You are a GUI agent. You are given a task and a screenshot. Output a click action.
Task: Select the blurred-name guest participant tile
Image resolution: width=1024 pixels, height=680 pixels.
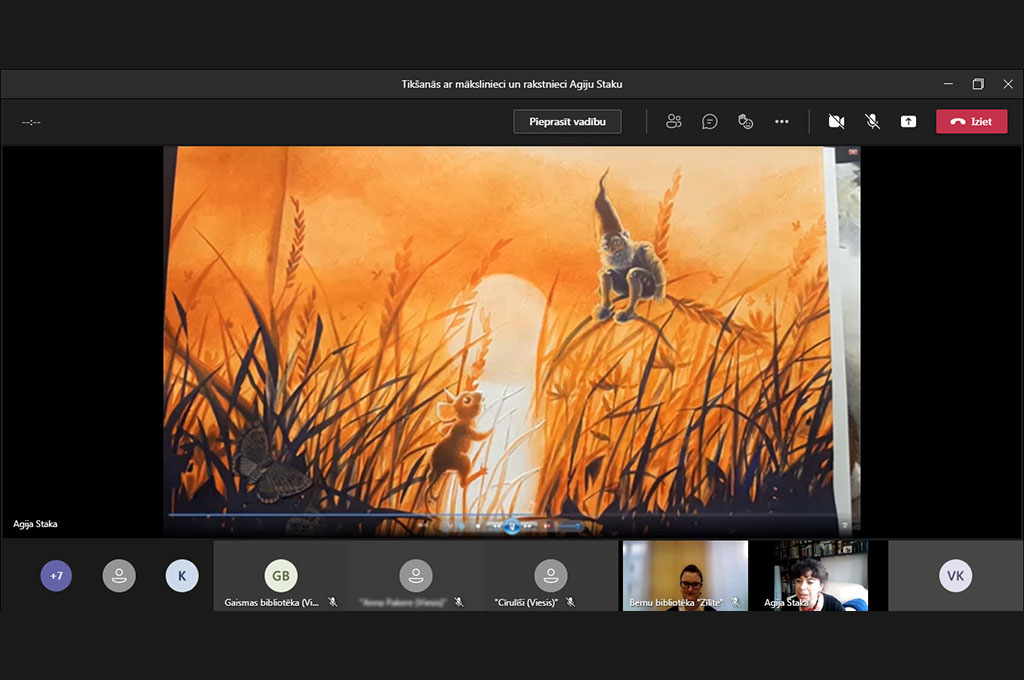tap(415, 575)
